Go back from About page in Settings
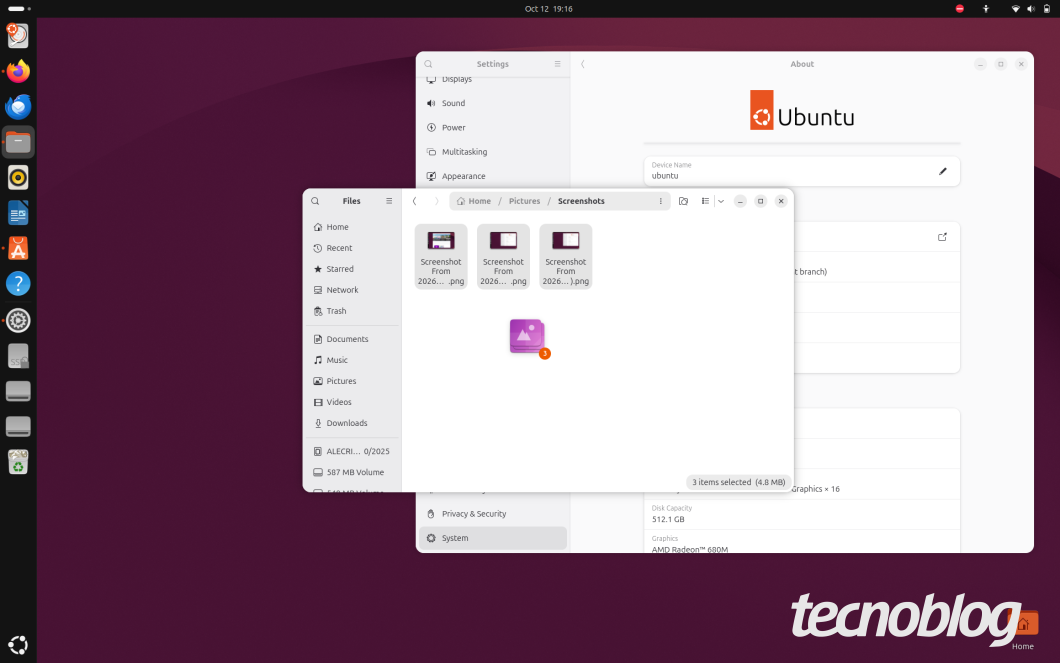Screen dimensions: 1060x663 point(583,64)
